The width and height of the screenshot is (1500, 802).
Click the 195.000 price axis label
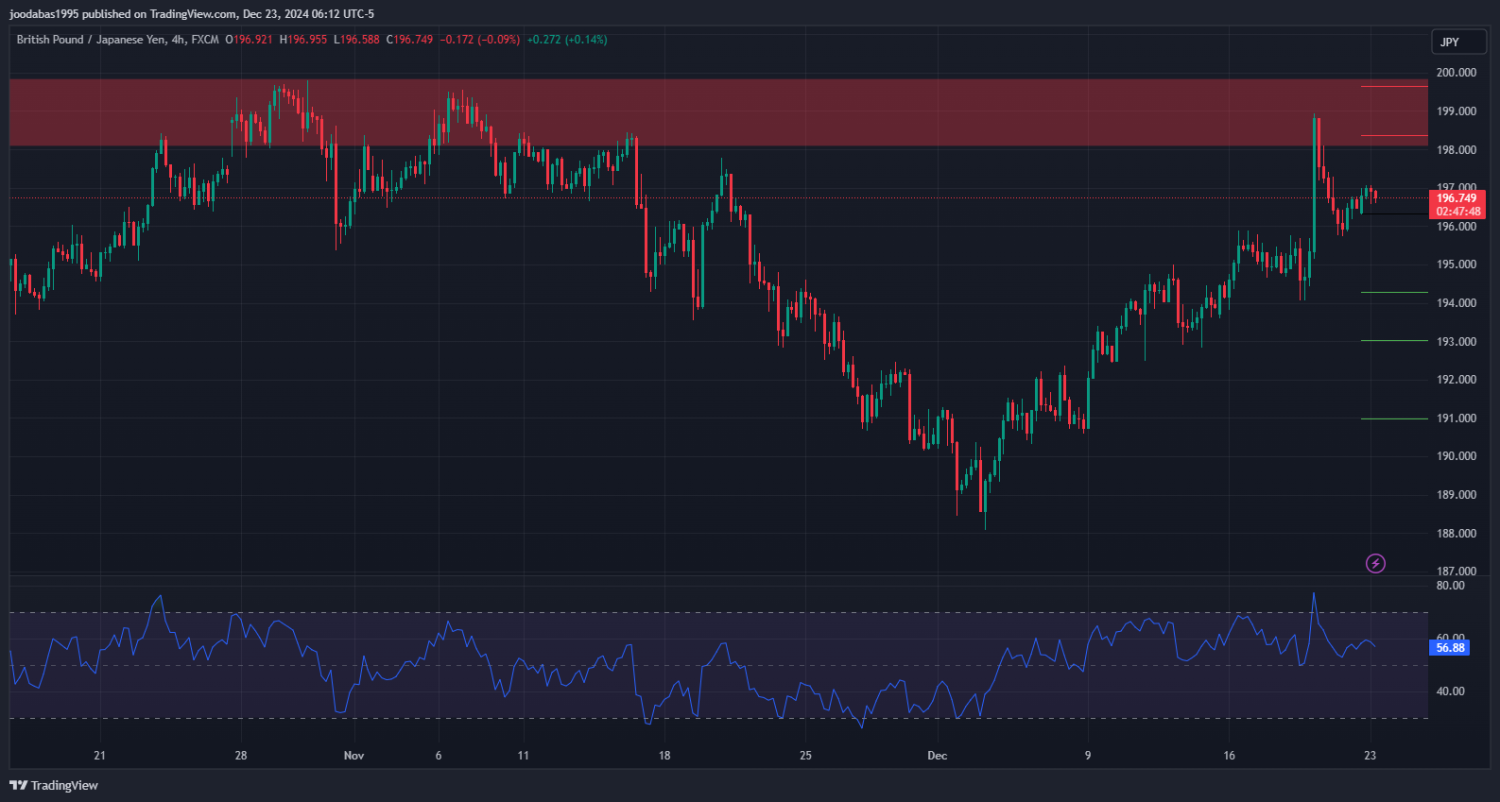pyautogui.click(x=1457, y=265)
